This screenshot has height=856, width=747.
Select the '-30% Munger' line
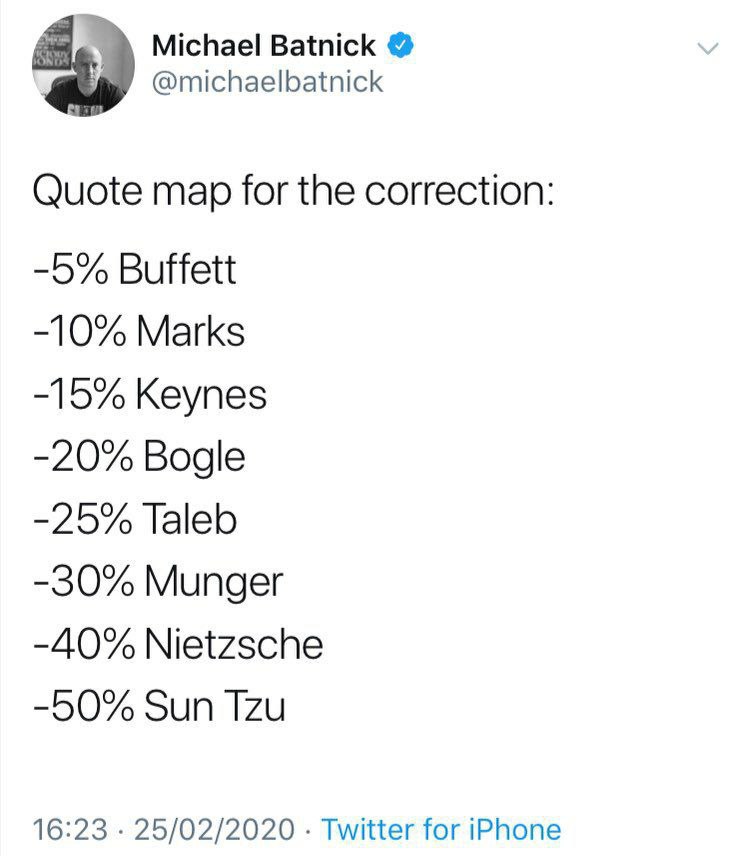158,582
